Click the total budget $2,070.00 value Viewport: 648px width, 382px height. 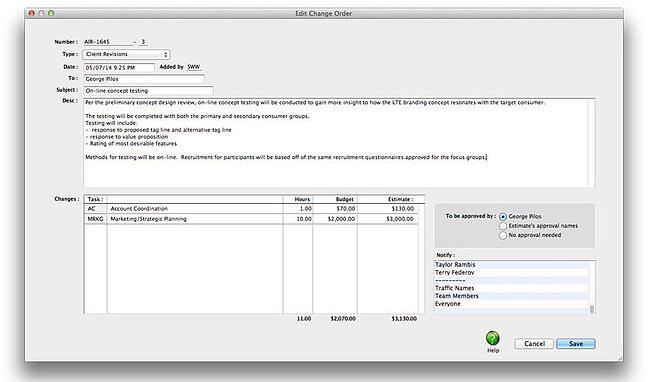pos(343,319)
